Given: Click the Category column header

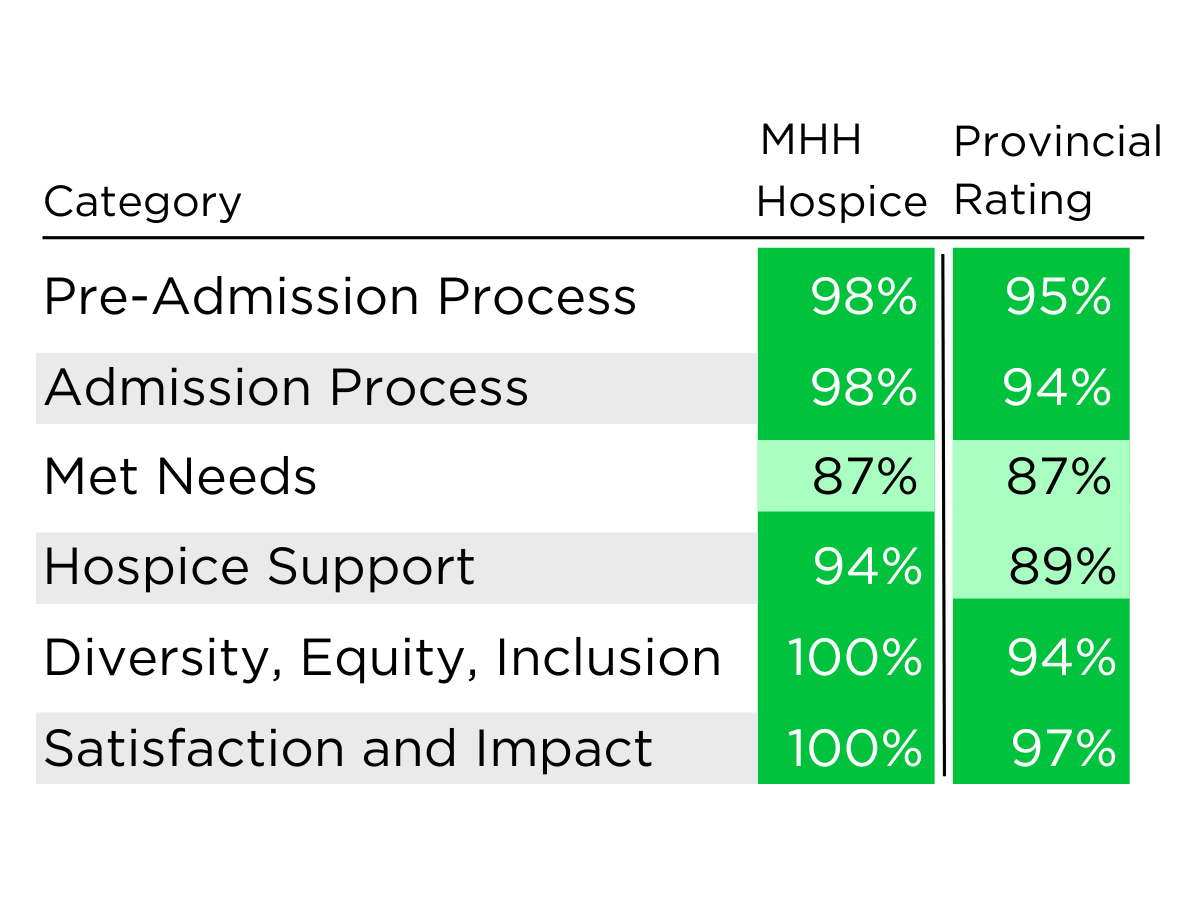Looking at the screenshot, I should pyautogui.click(x=143, y=202).
